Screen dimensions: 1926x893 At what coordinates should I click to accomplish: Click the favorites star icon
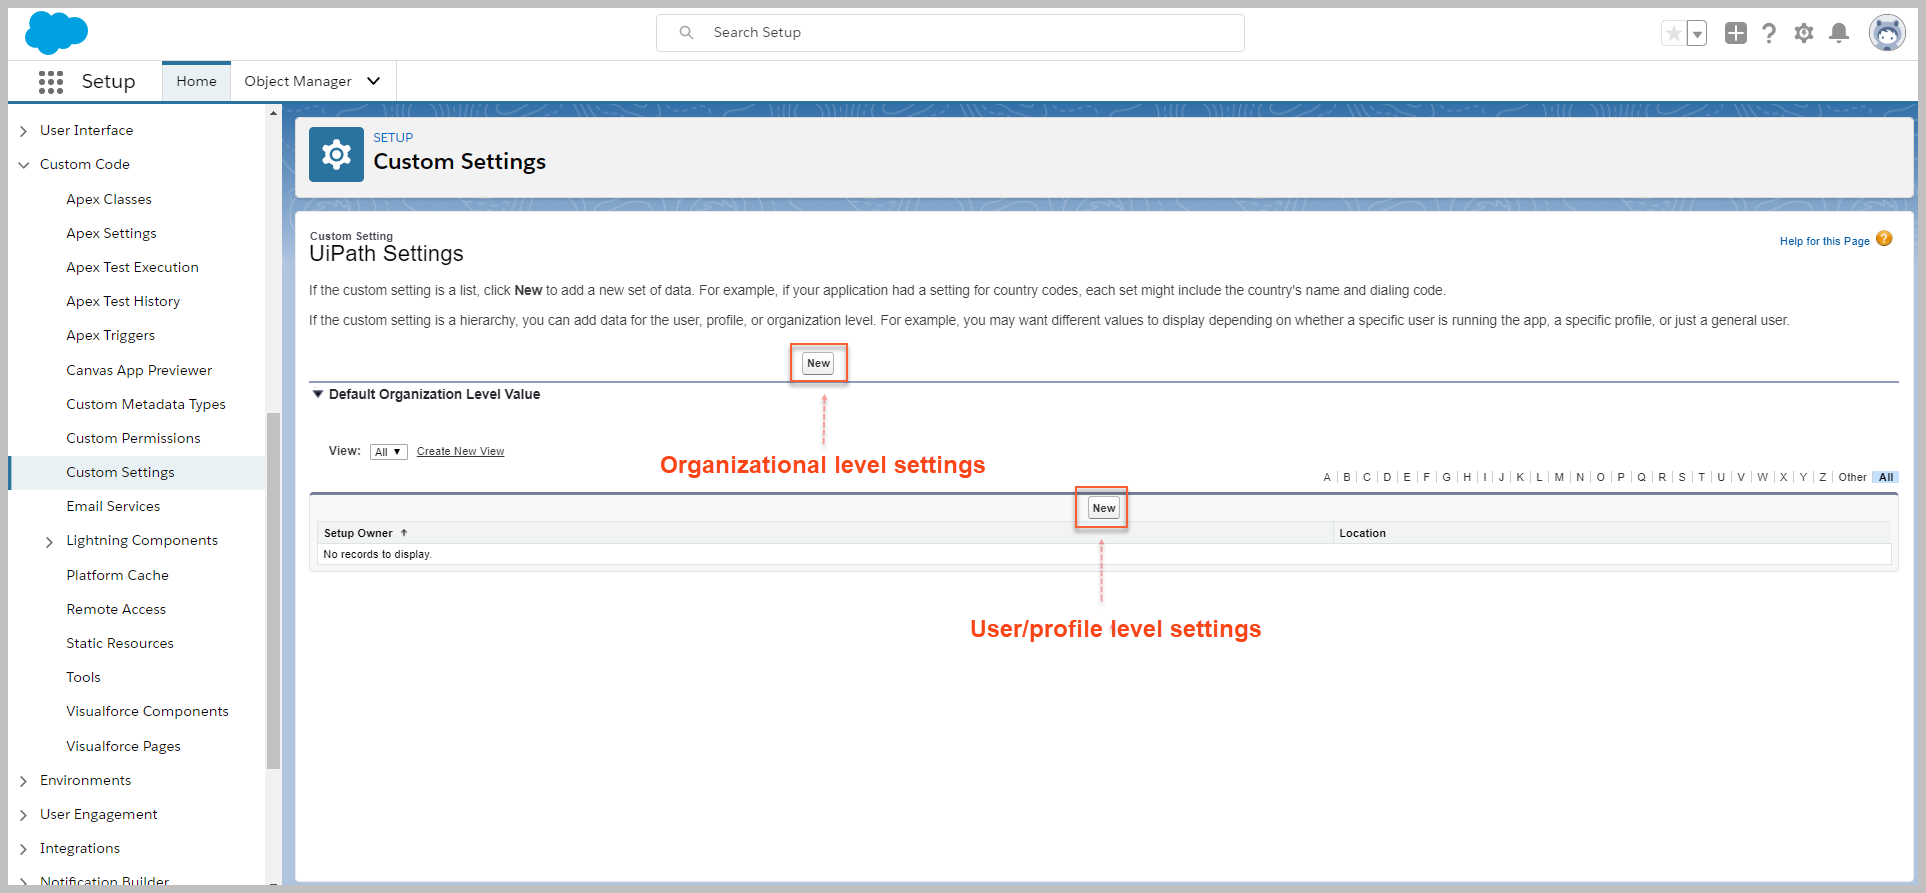tap(1674, 33)
